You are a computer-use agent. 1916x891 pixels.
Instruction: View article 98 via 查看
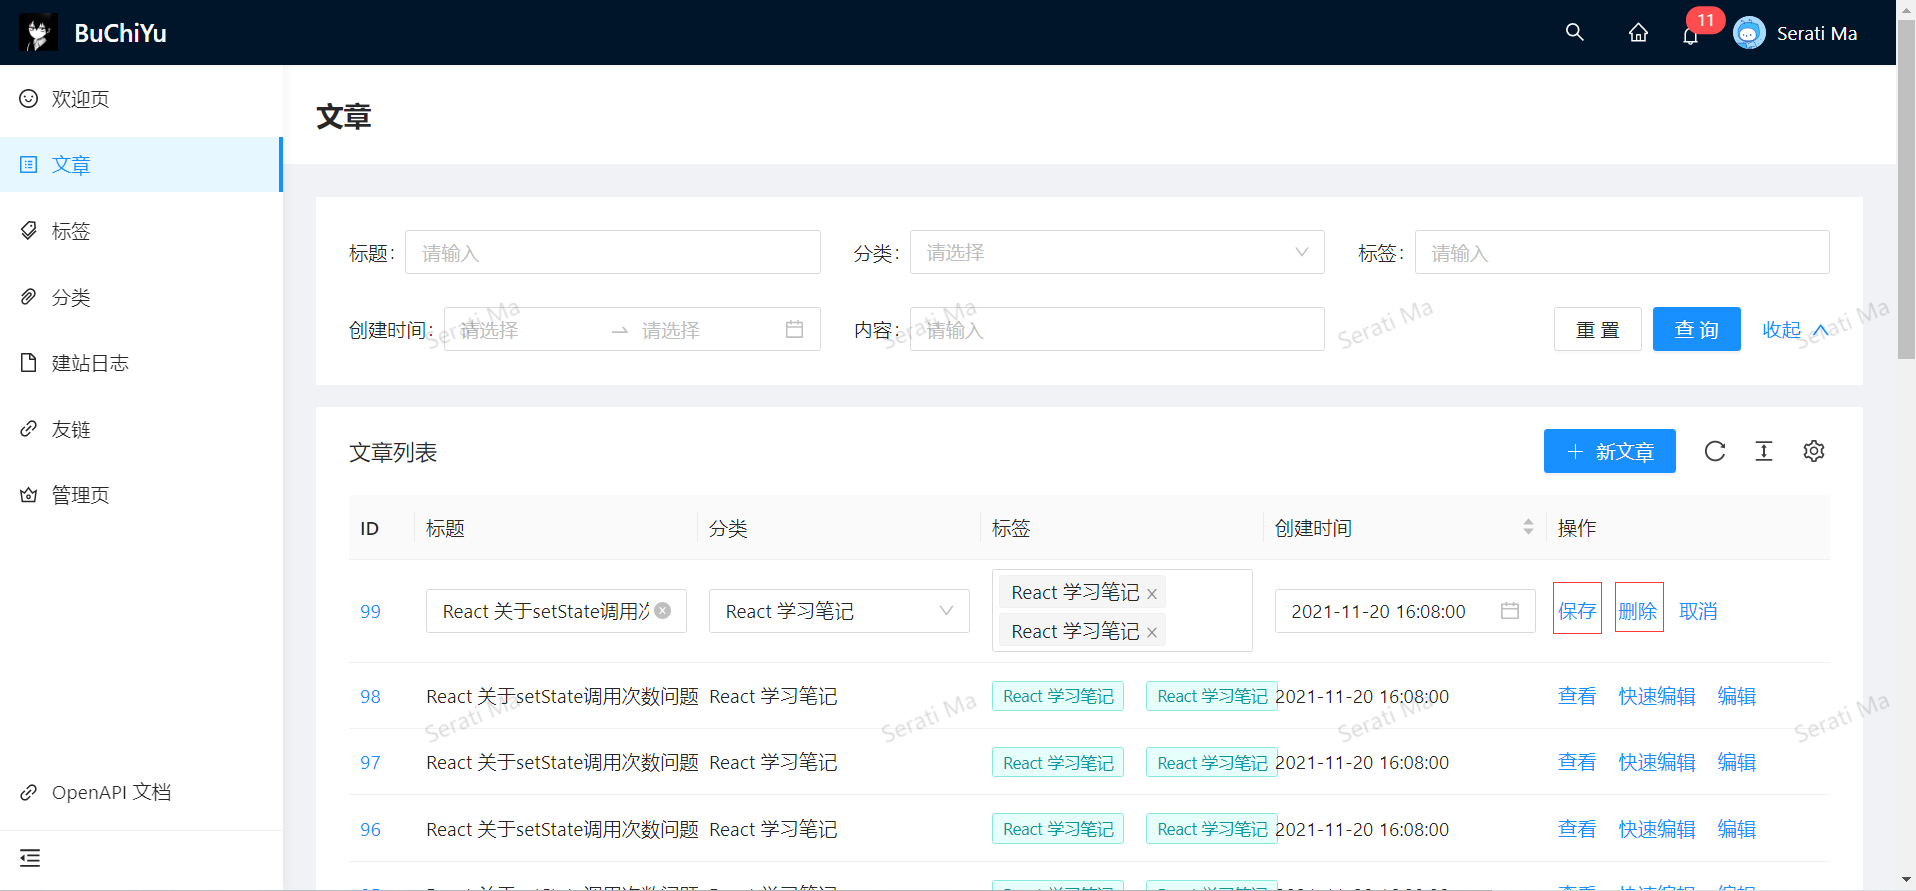1577,696
